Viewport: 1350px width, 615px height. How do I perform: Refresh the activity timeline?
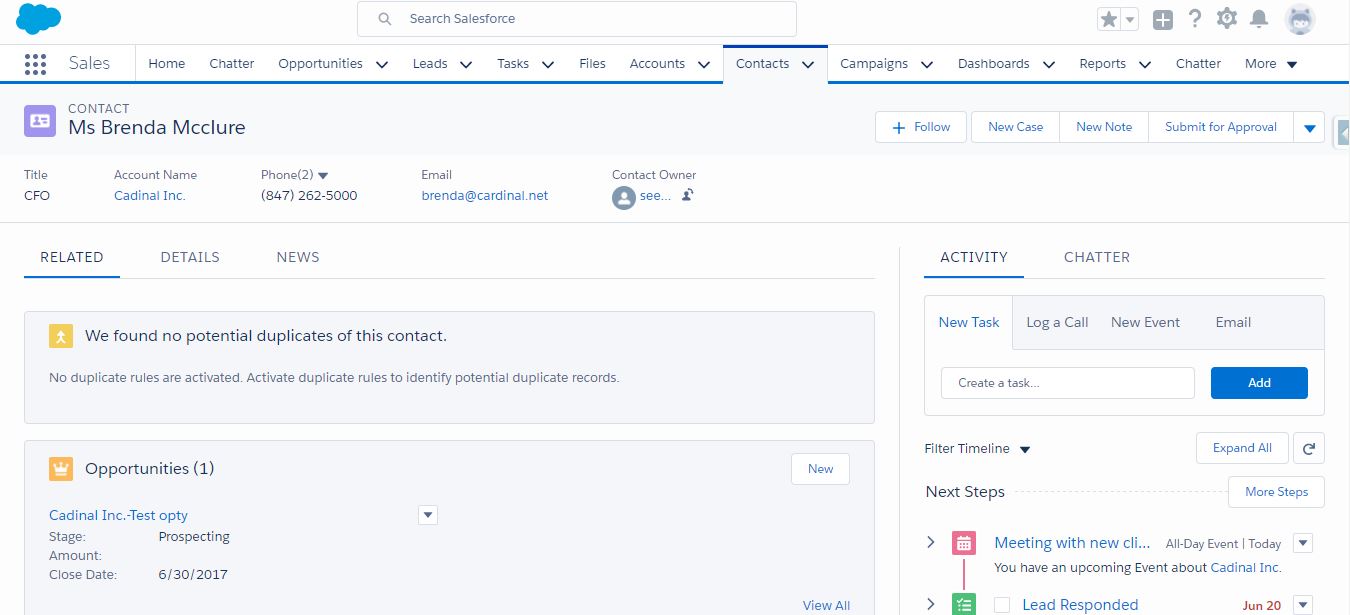(x=1308, y=448)
